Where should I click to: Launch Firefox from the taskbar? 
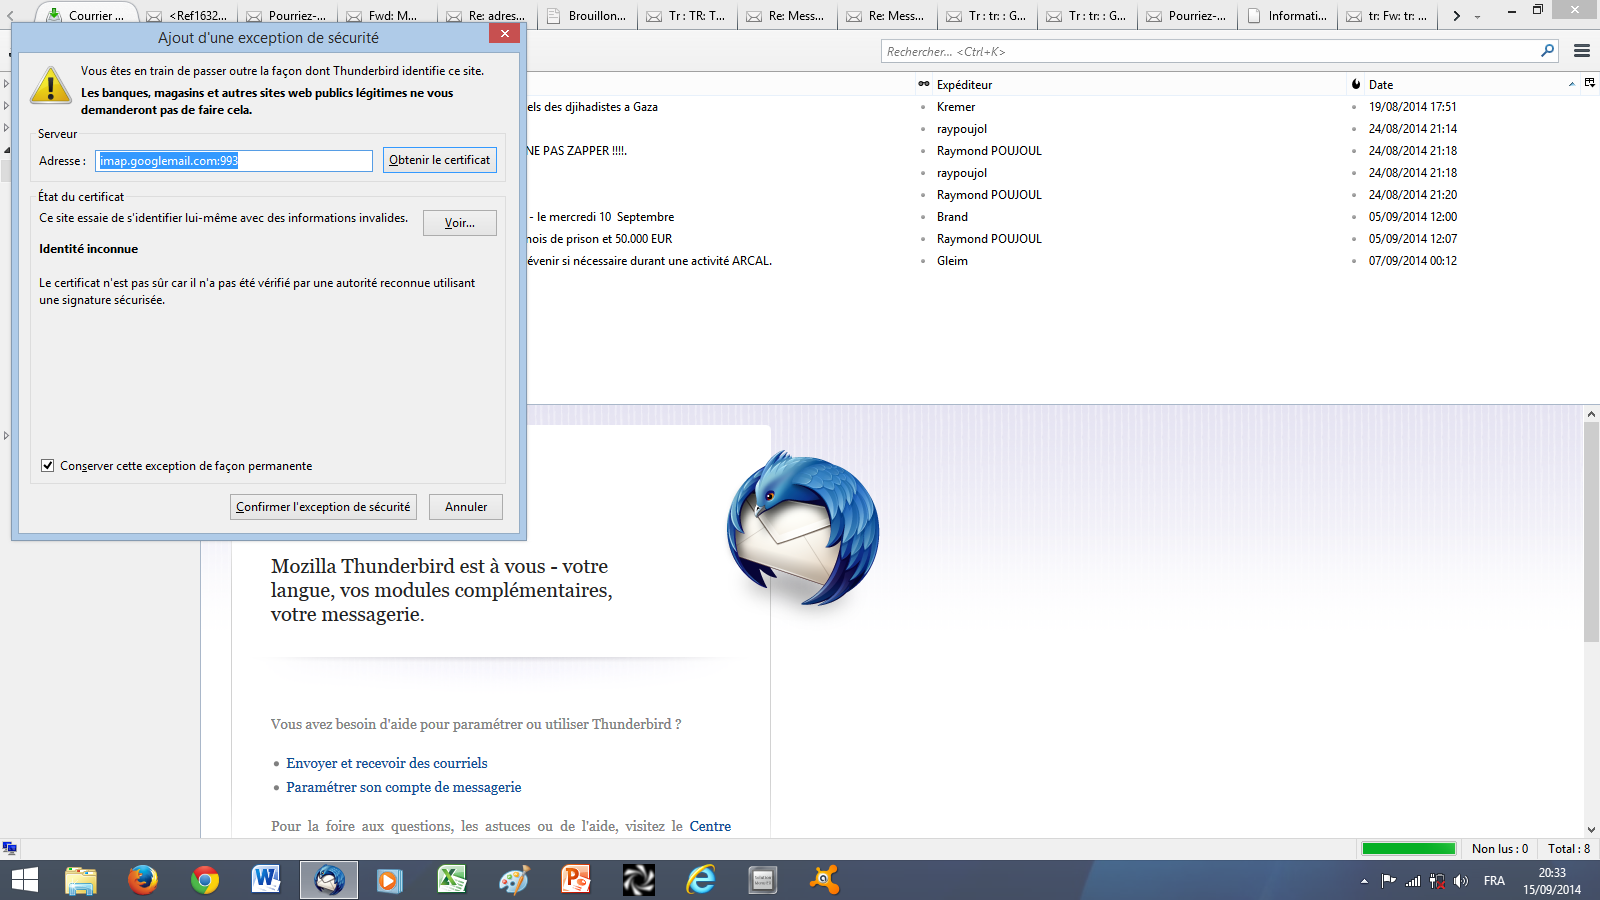[143, 880]
